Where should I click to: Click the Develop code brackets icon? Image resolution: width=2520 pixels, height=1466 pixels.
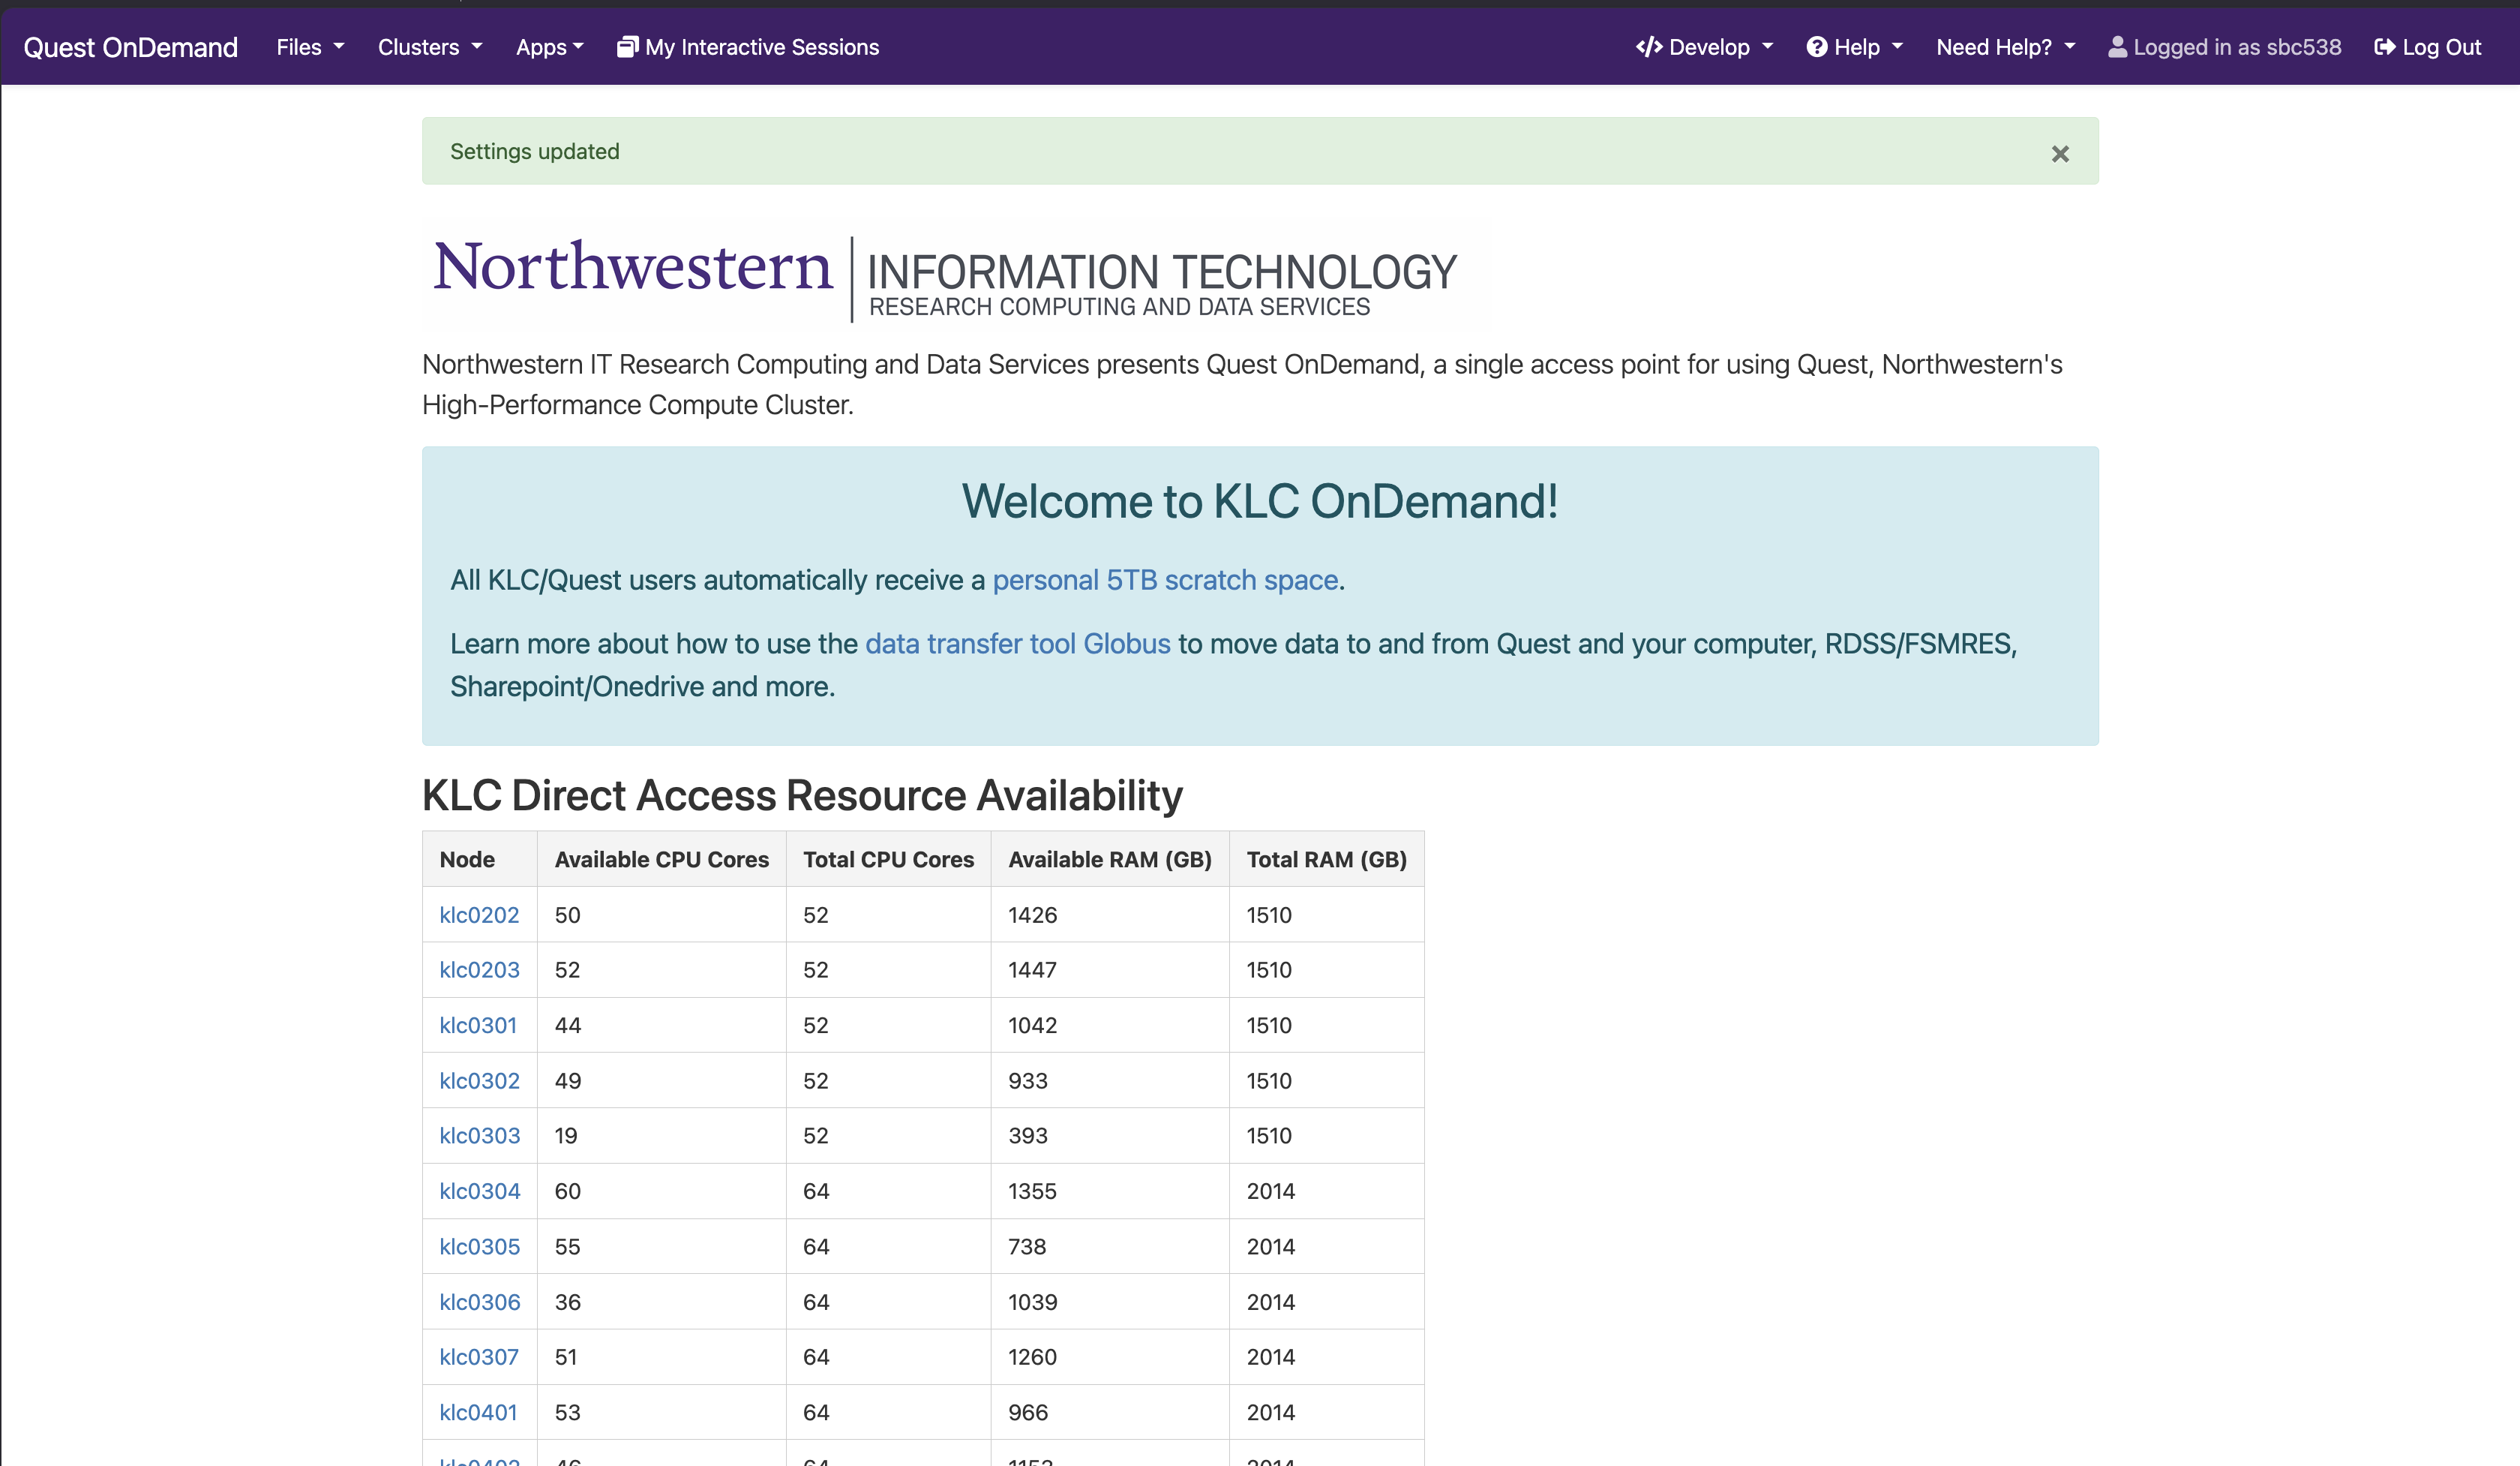(1649, 47)
